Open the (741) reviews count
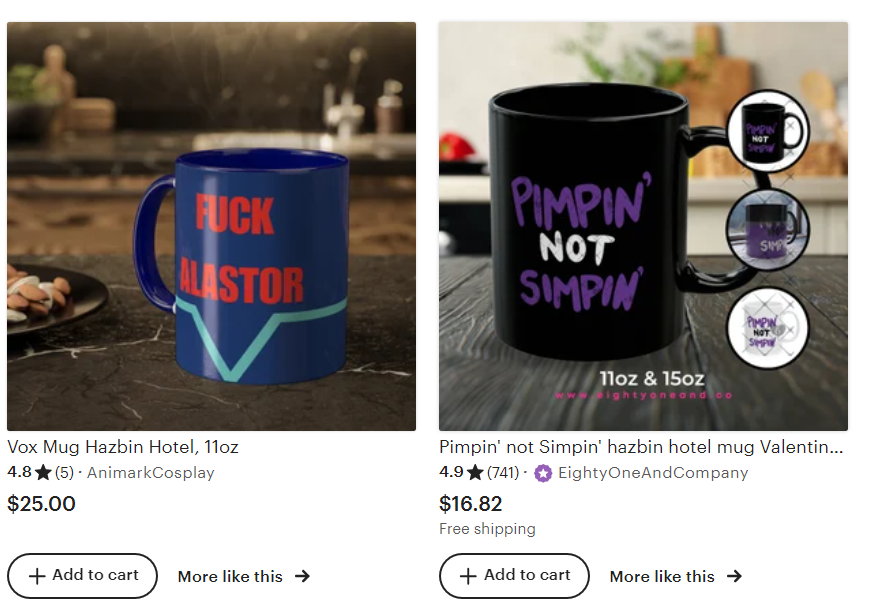Screen dimensions: 872x615 [503, 473]
